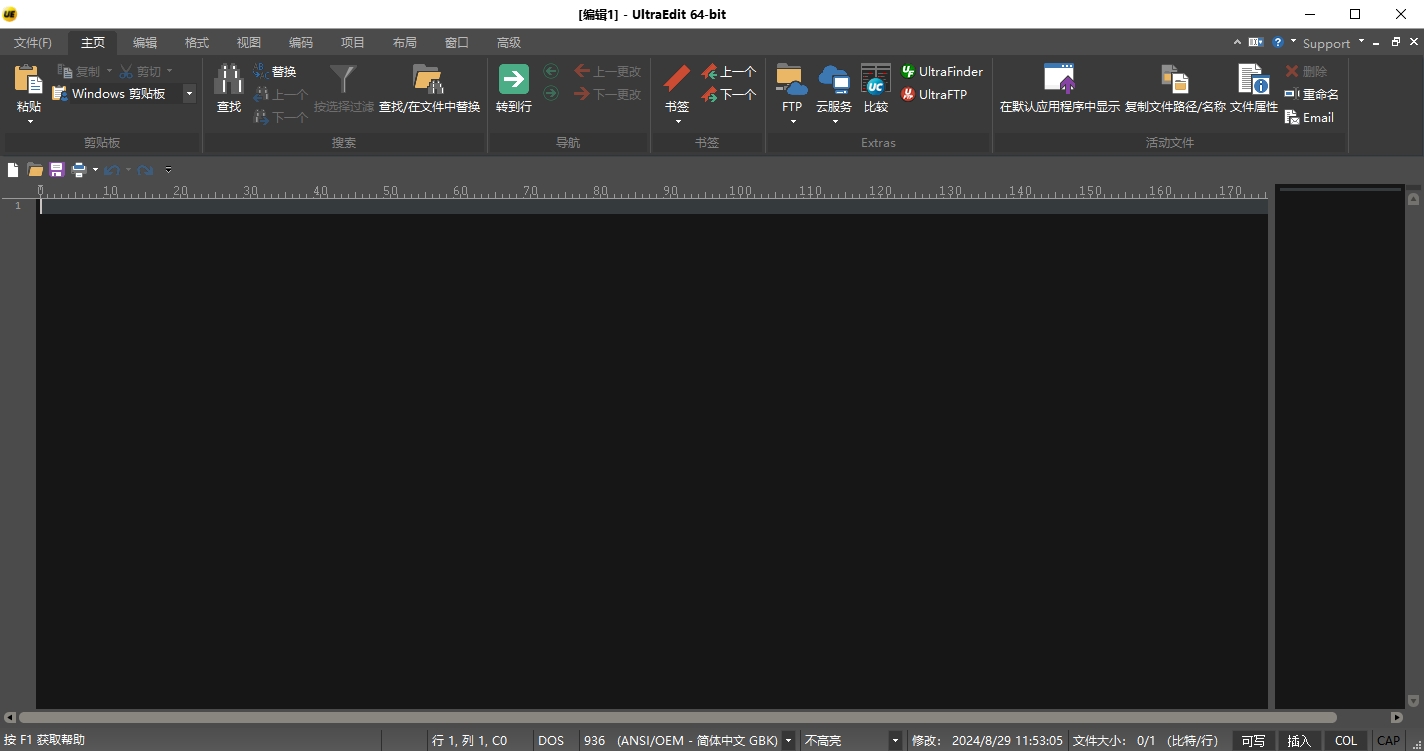Click the horizontal scrollbar at bottom
Viewport: 1424px width, 751px height.
677,717
